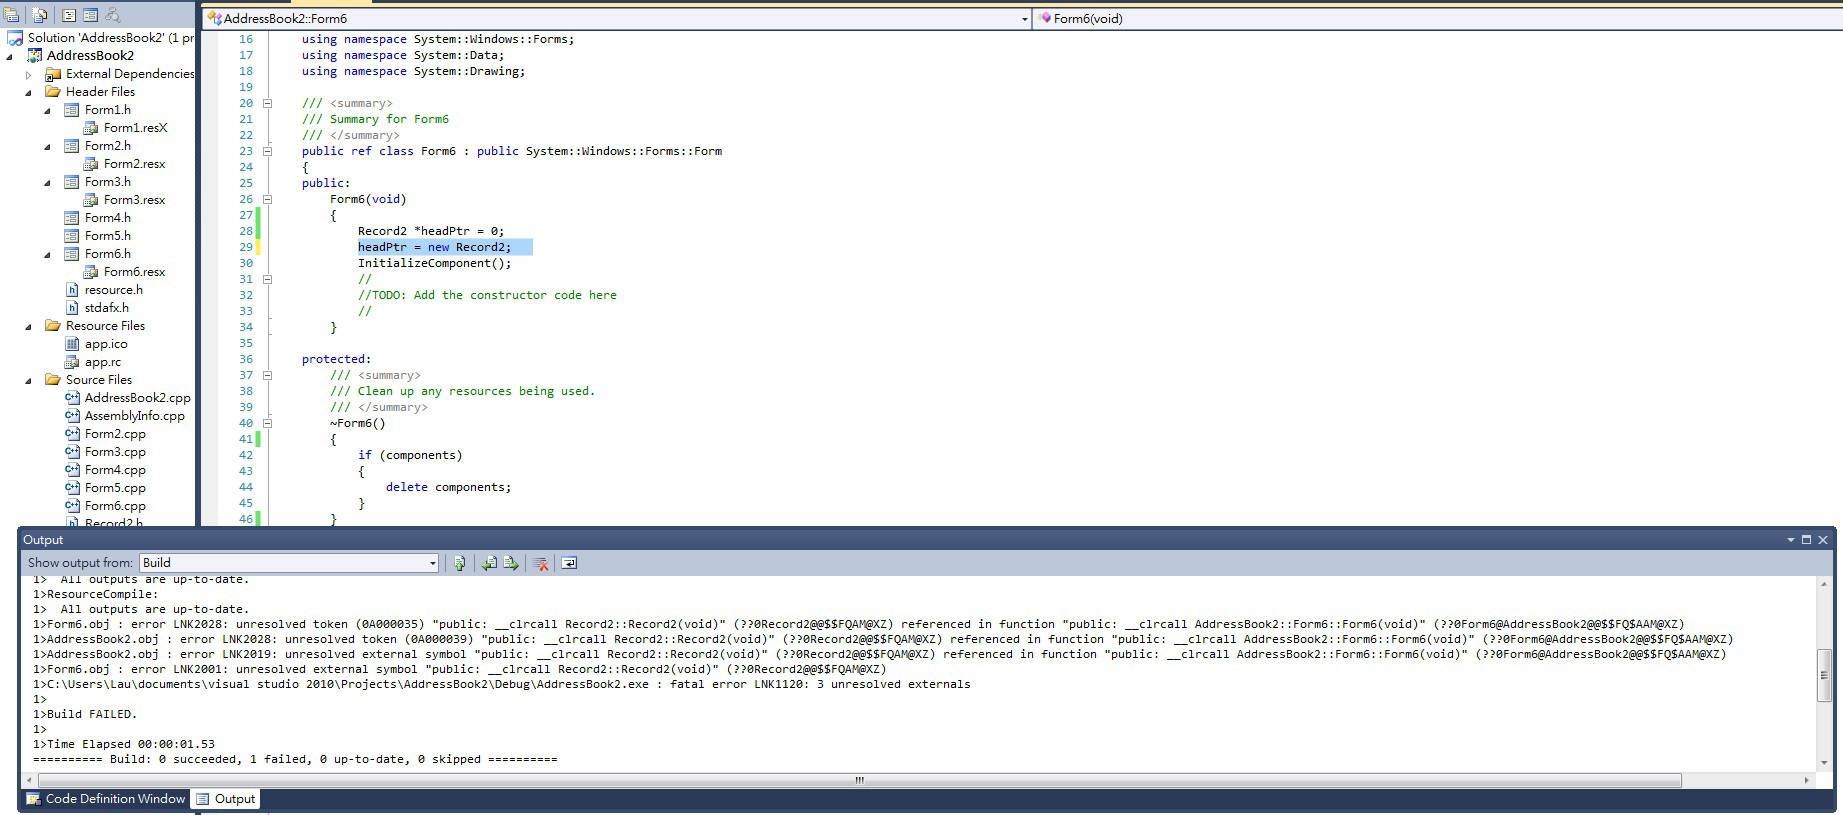The image size is (1843, 815).
Task: Click the View Code icon in Solution Explorer
Action: (x=69, y=15)
